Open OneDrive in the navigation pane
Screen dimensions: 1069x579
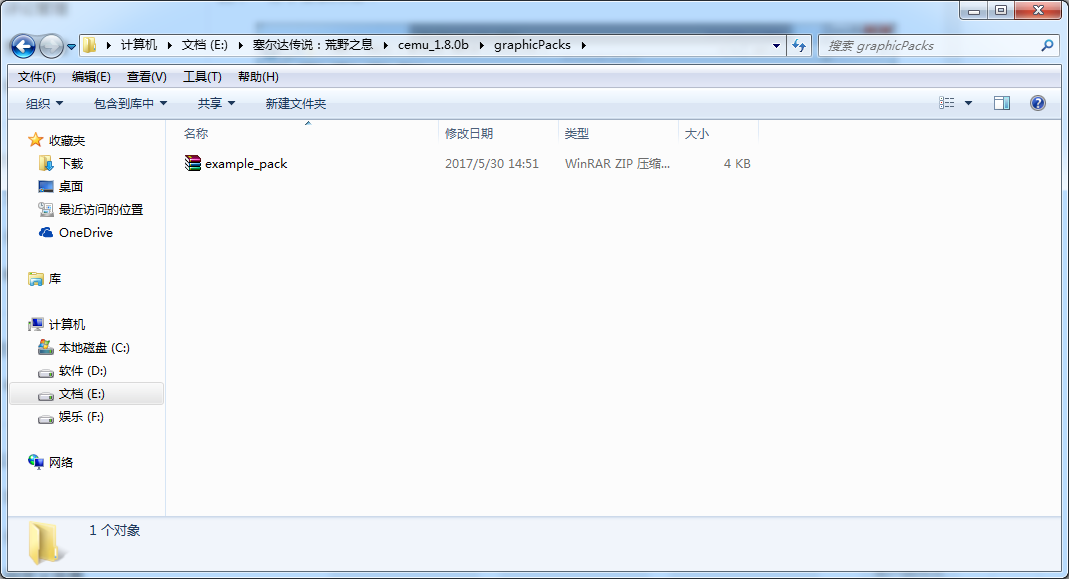pos(86,233)
